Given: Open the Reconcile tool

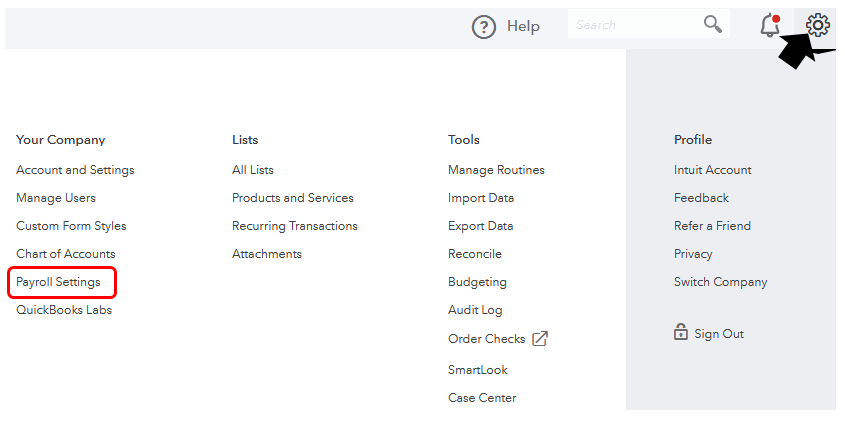Looking at the screenshot, I should pos(475,254).
